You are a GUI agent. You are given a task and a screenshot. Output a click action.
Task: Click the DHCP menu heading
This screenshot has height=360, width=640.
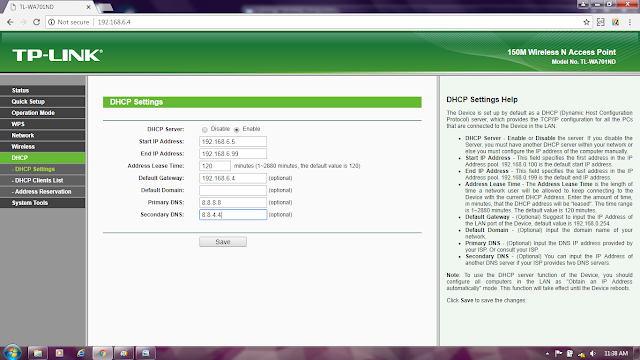tap(42, 158)
